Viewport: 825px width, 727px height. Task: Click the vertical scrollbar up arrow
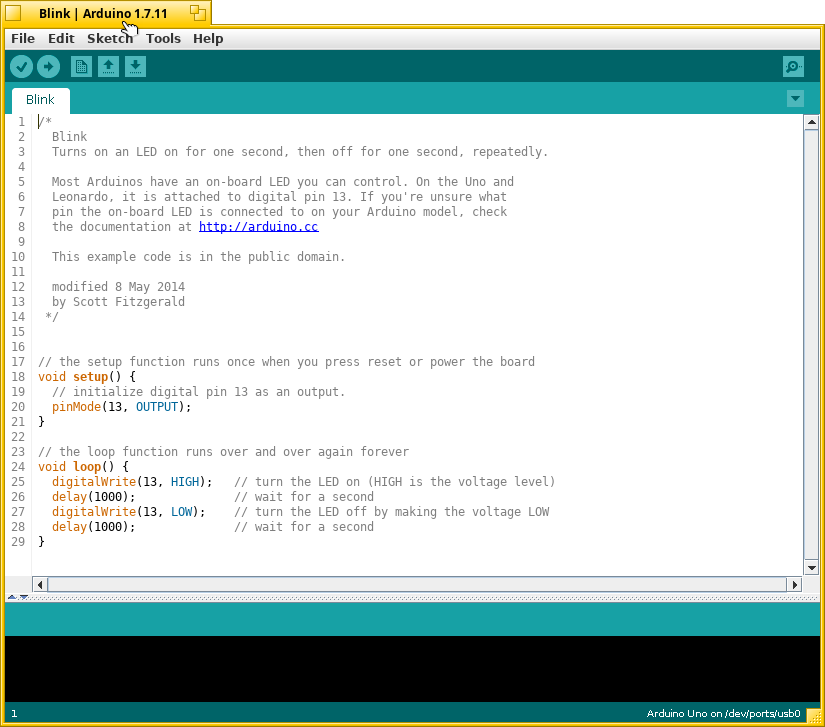(811, 122)
